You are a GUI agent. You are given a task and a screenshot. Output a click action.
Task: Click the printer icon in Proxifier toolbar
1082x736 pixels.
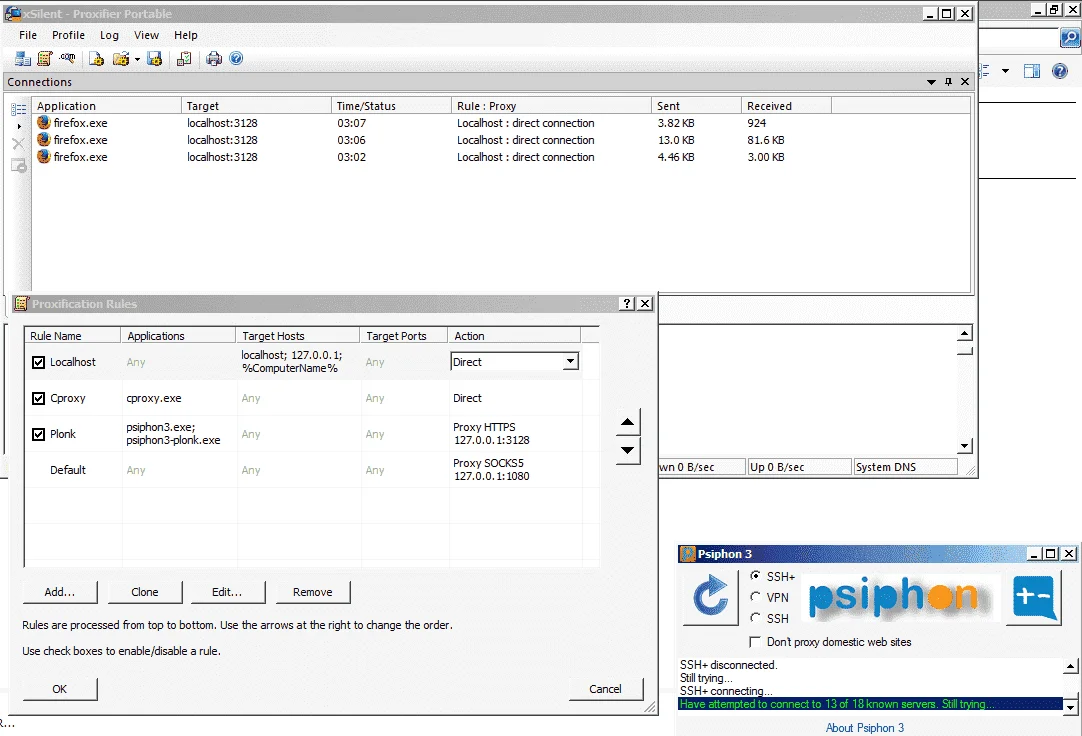pos(214,59)
